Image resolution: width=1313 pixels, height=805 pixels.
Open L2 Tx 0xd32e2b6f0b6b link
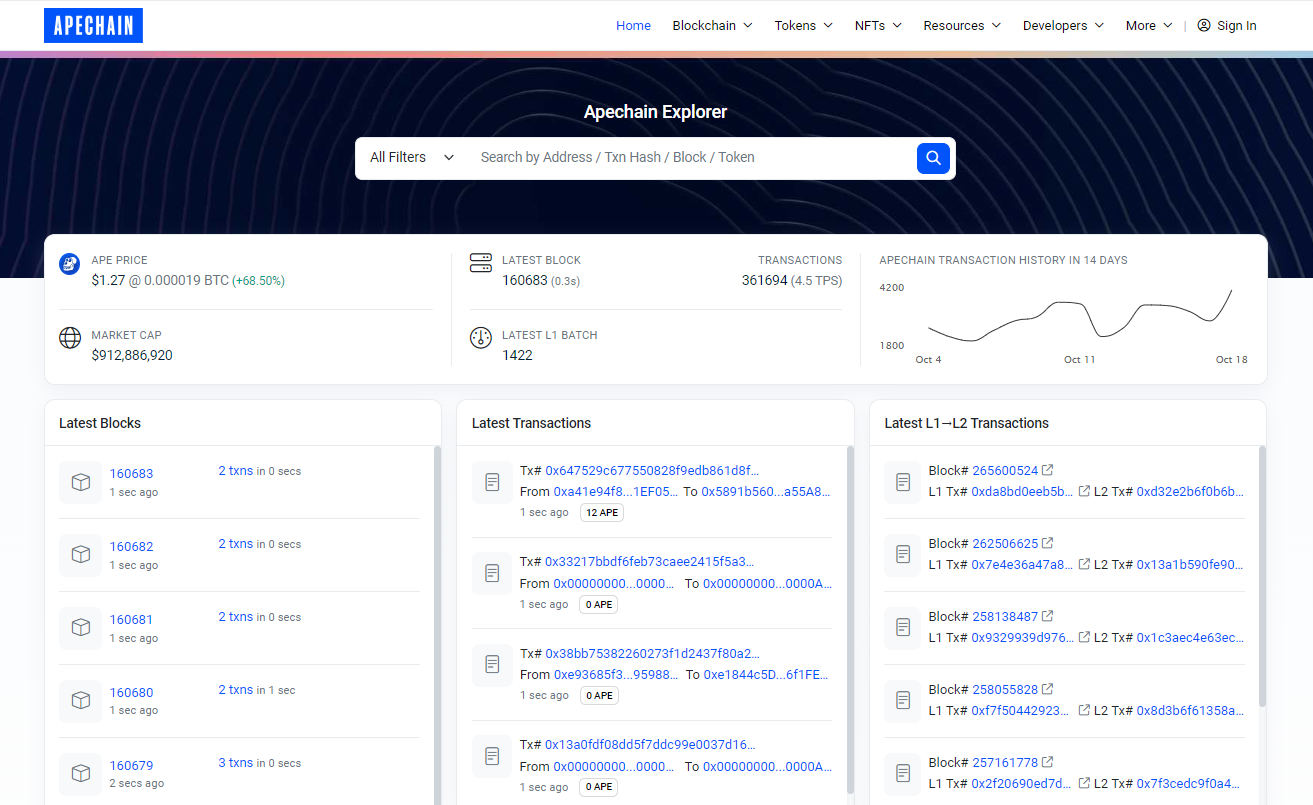click(1190, 491)
